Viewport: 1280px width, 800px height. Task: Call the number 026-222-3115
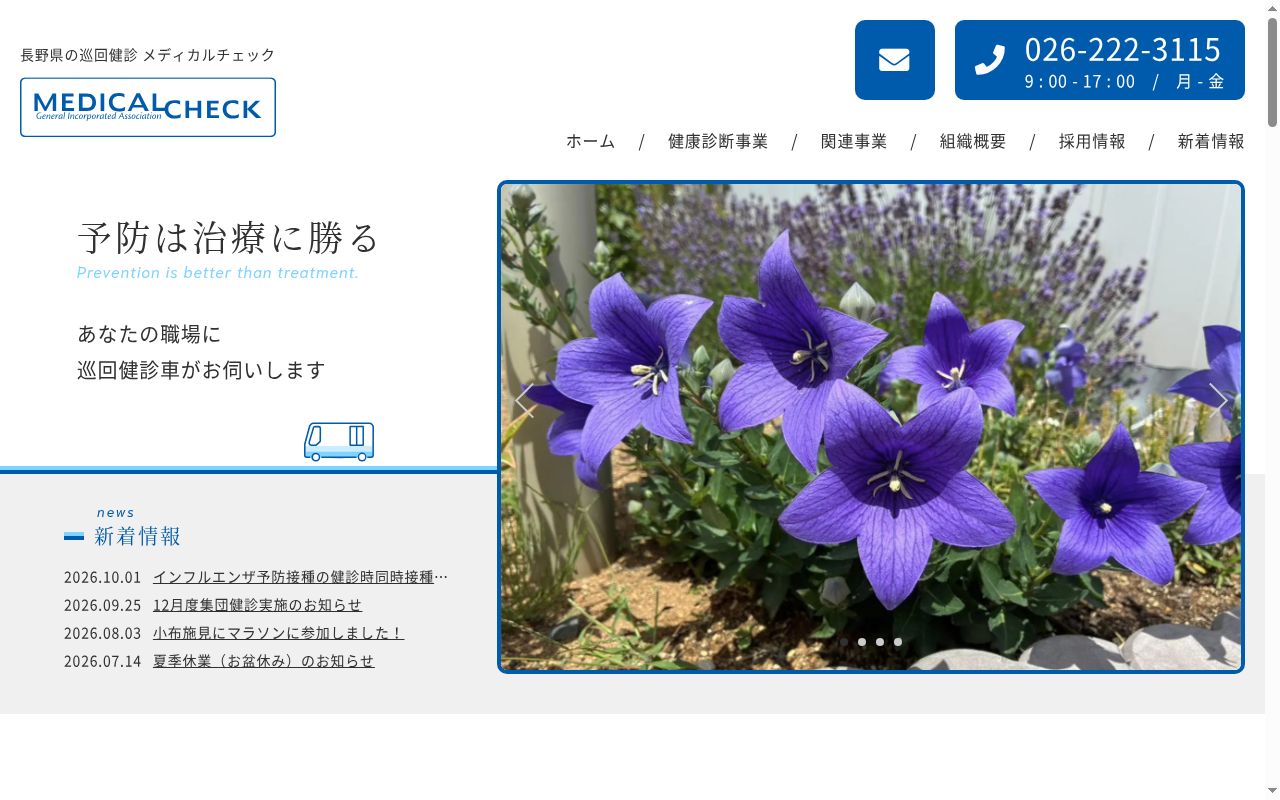(x=1123, y=49)
